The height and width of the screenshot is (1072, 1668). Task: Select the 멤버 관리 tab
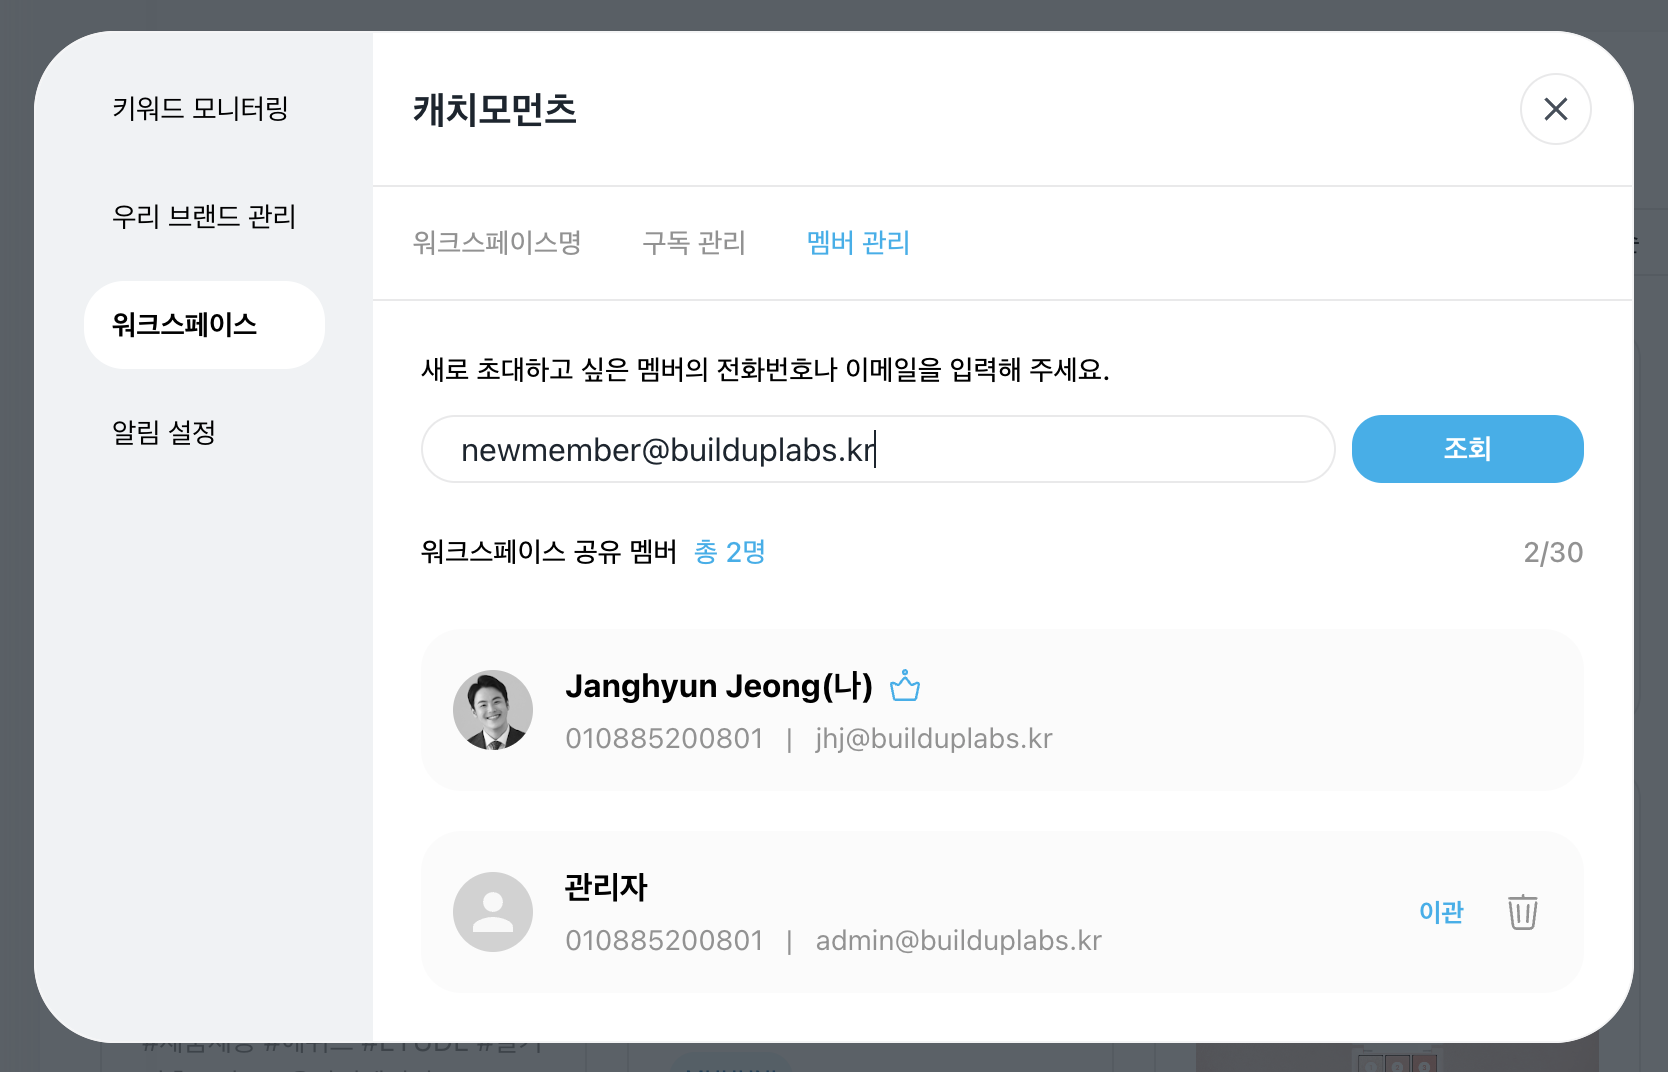tap(858, 243)
